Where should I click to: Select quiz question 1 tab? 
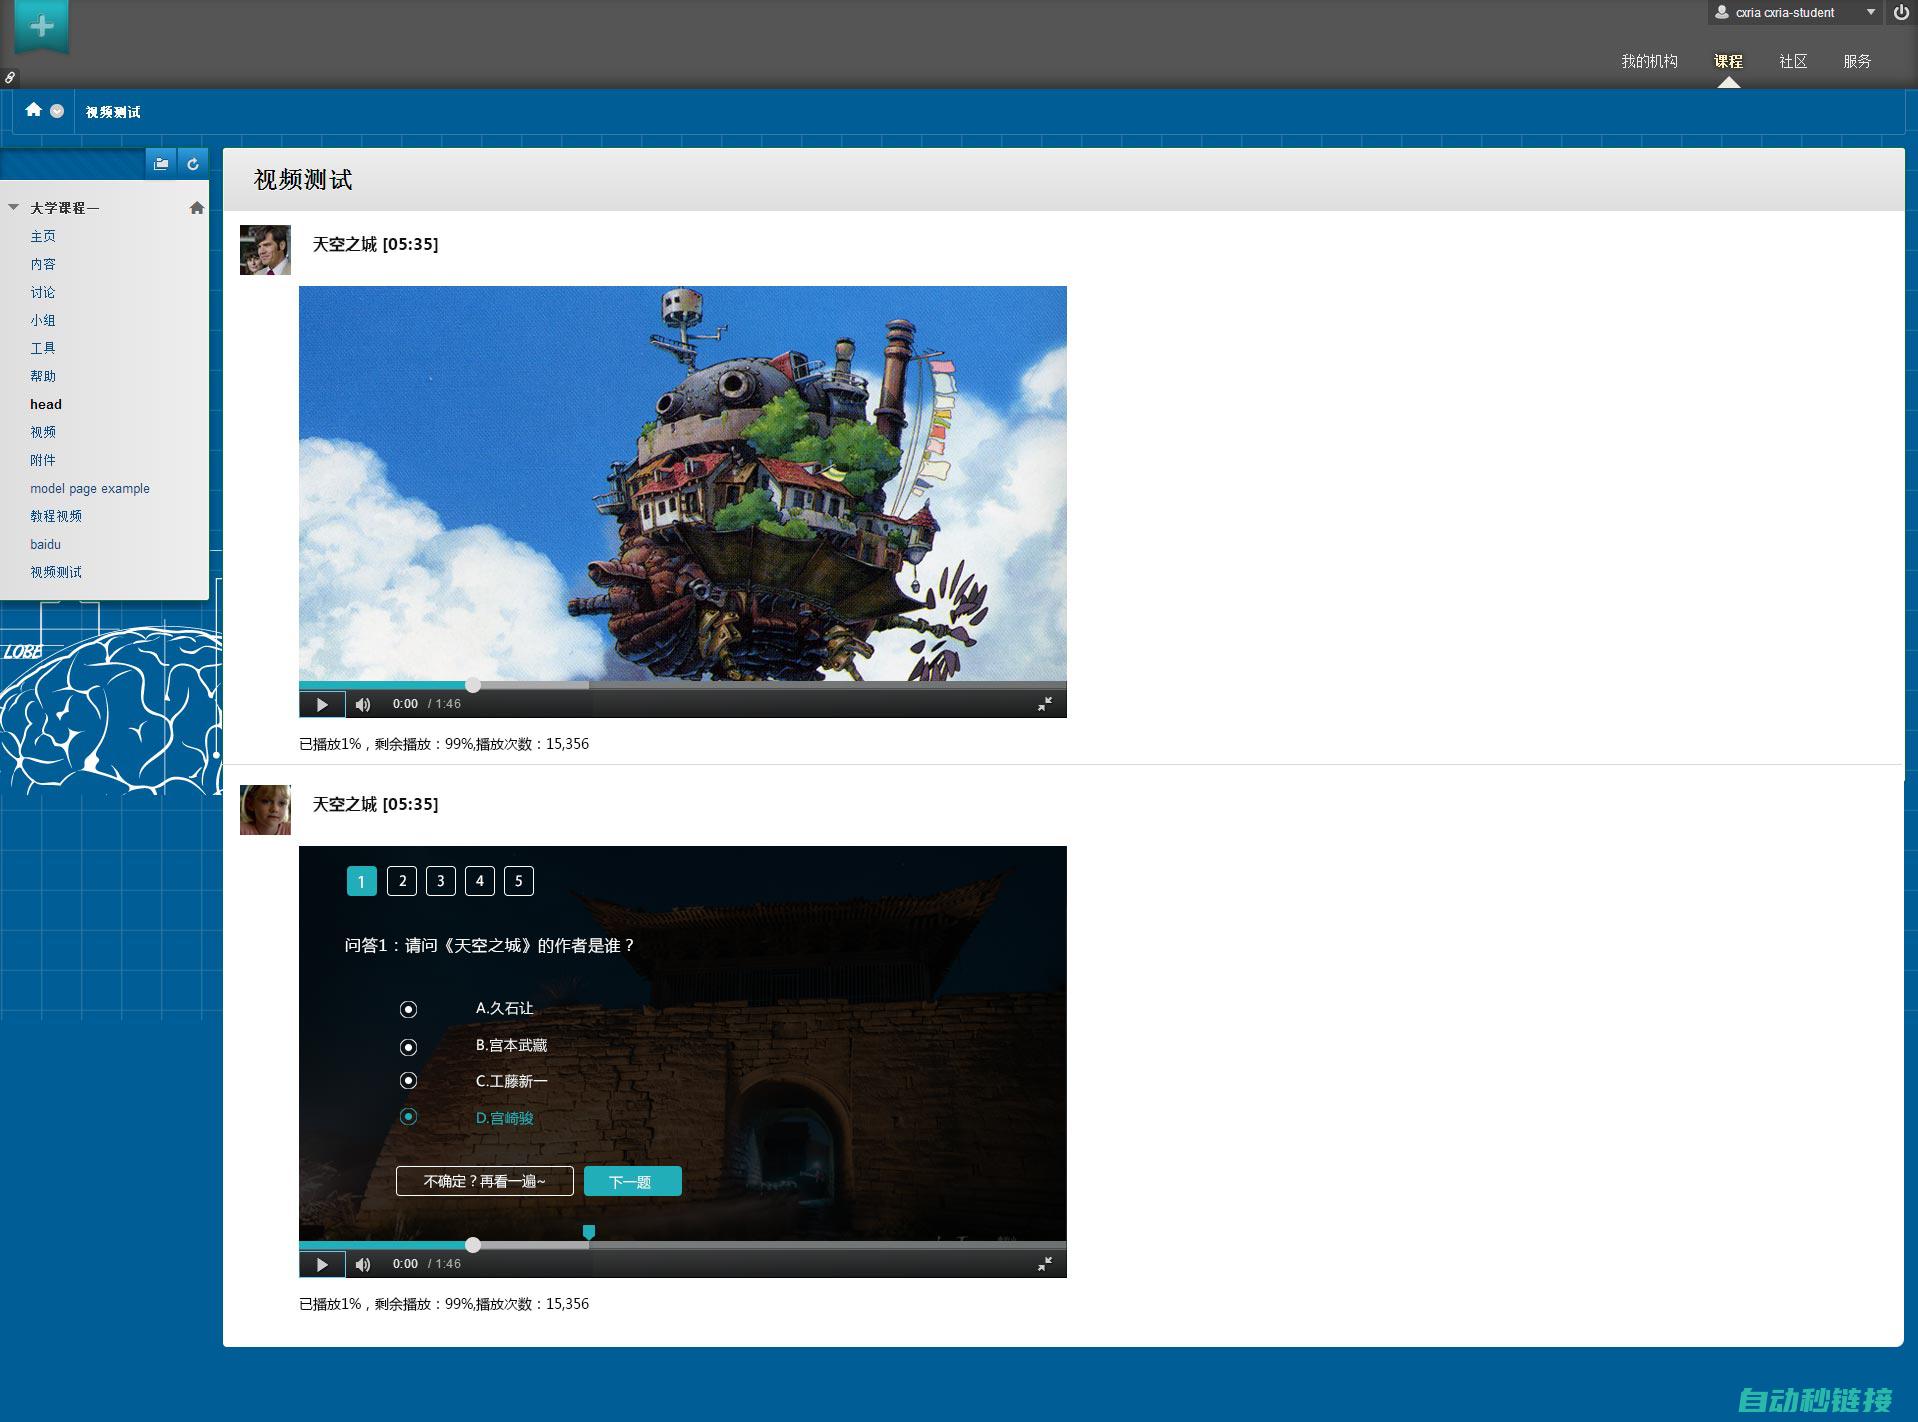(362, 881)
